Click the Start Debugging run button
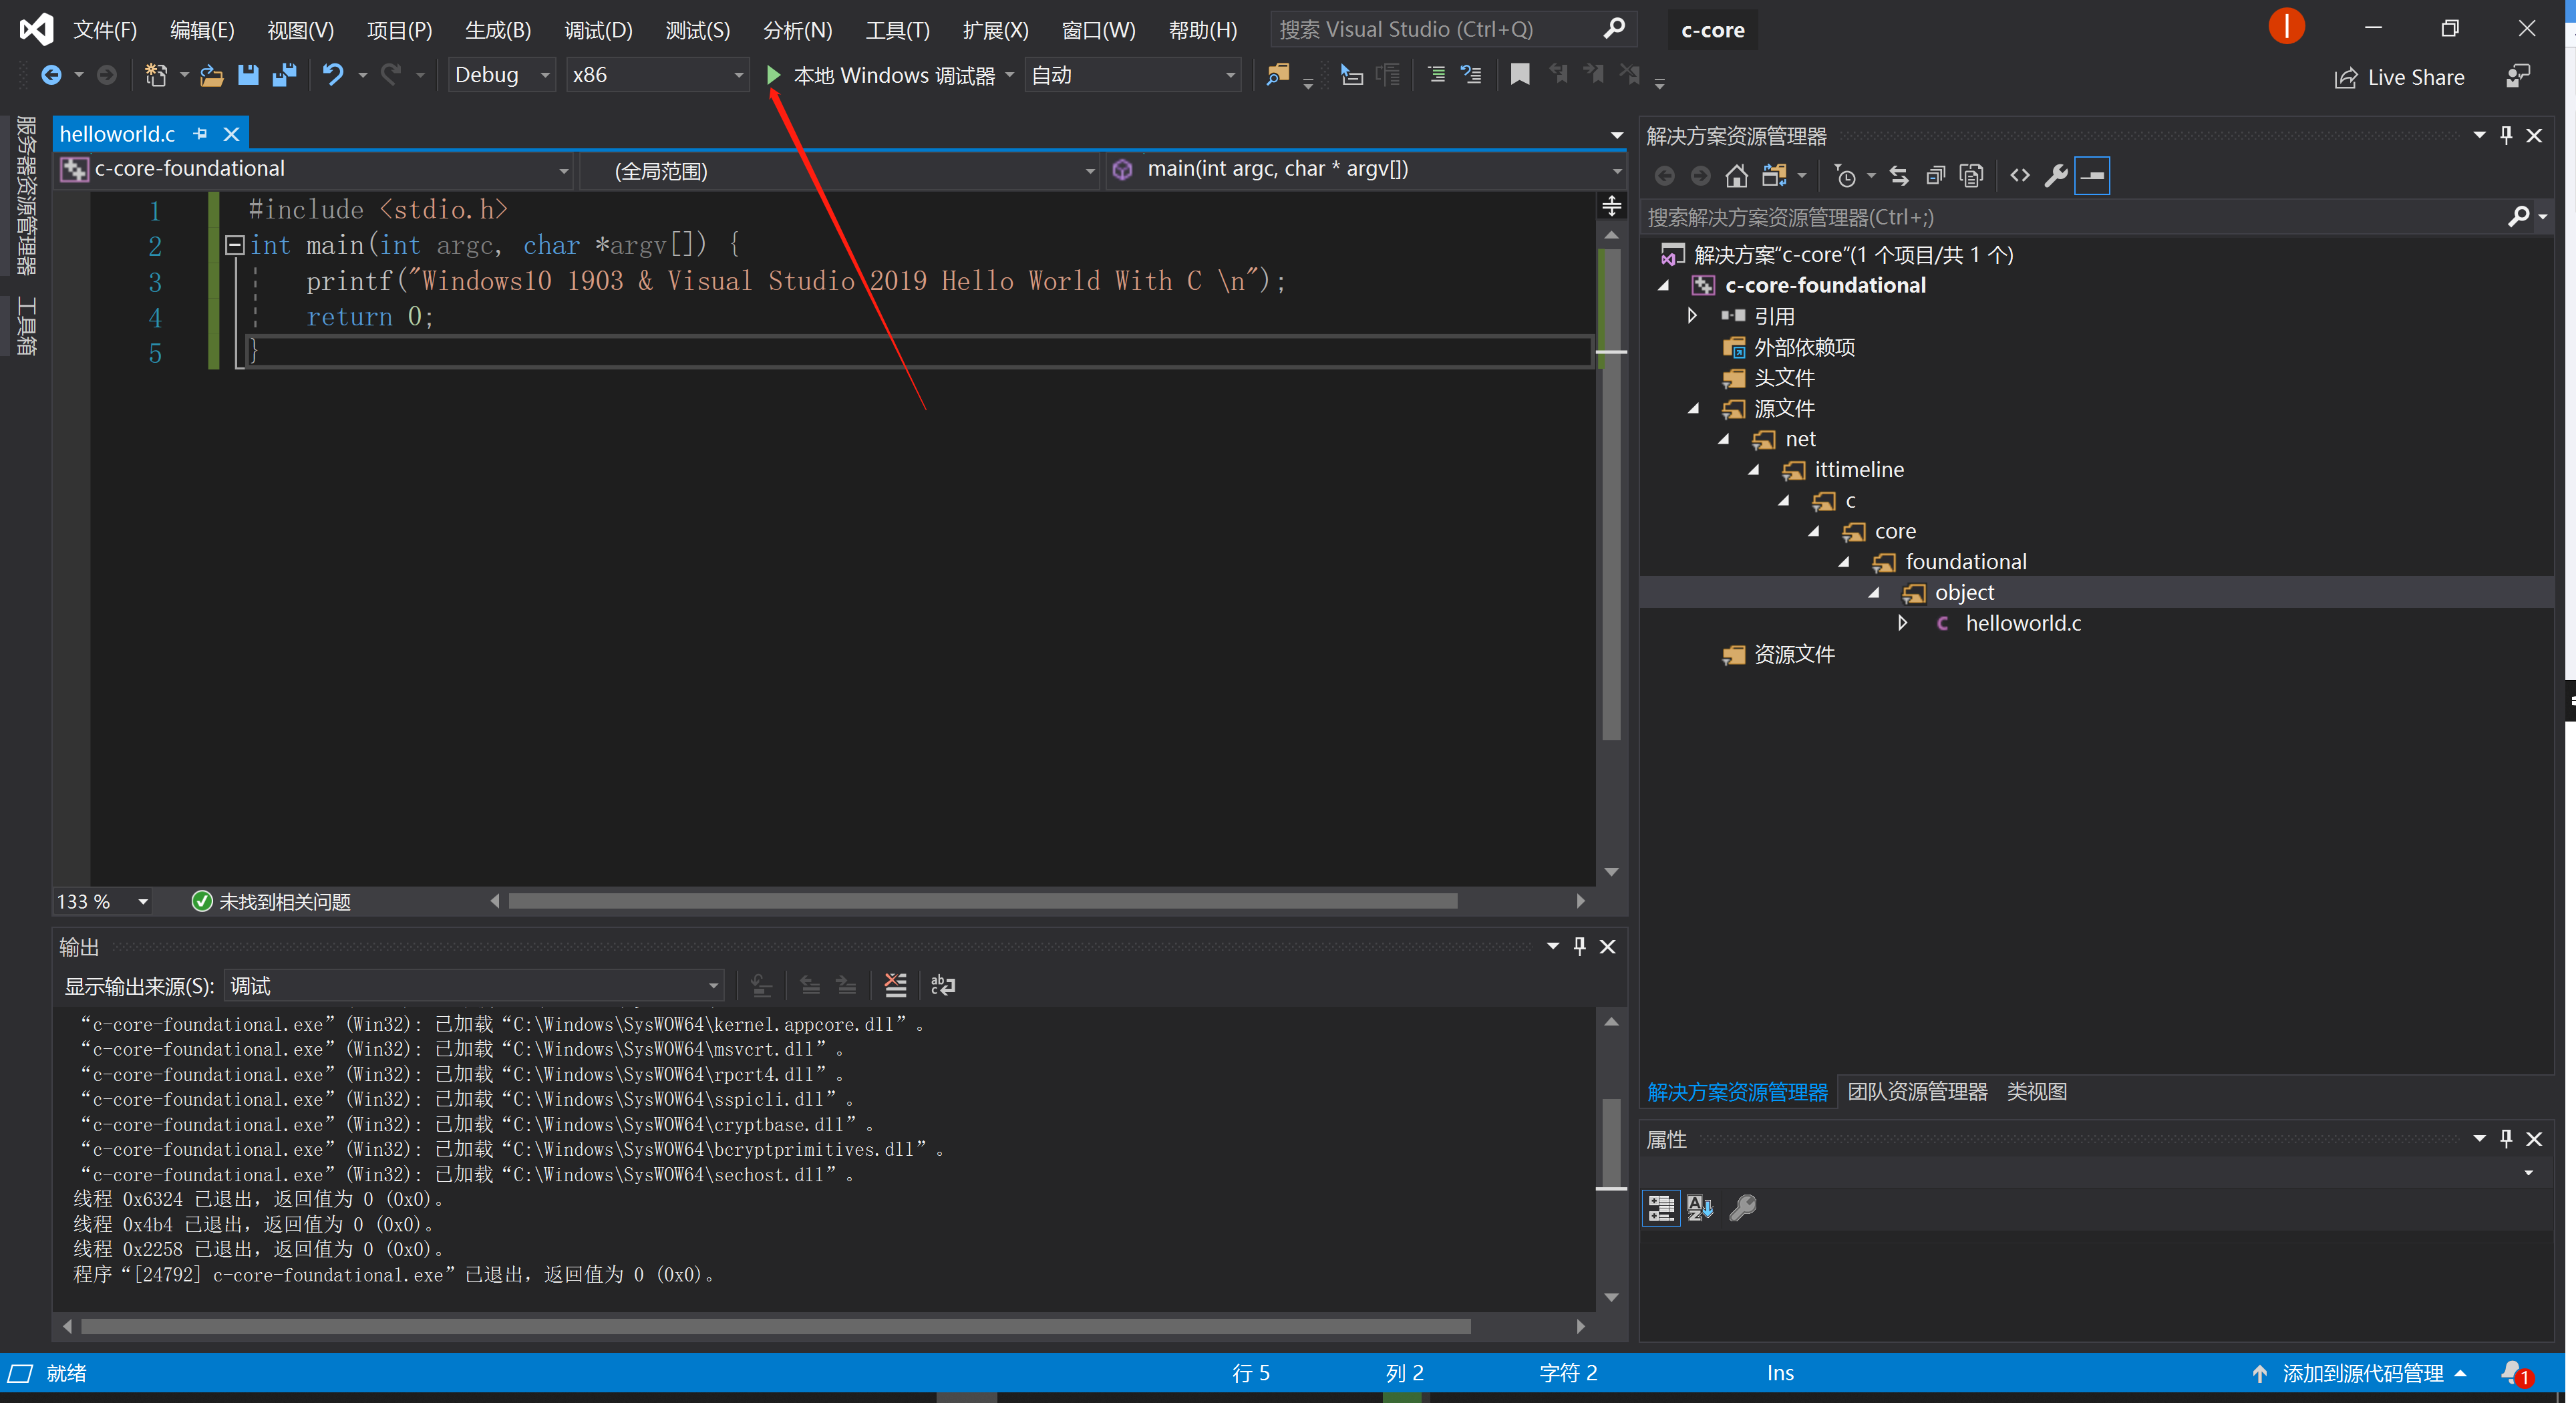The image size is (2576, 1403). pos(772,74)
